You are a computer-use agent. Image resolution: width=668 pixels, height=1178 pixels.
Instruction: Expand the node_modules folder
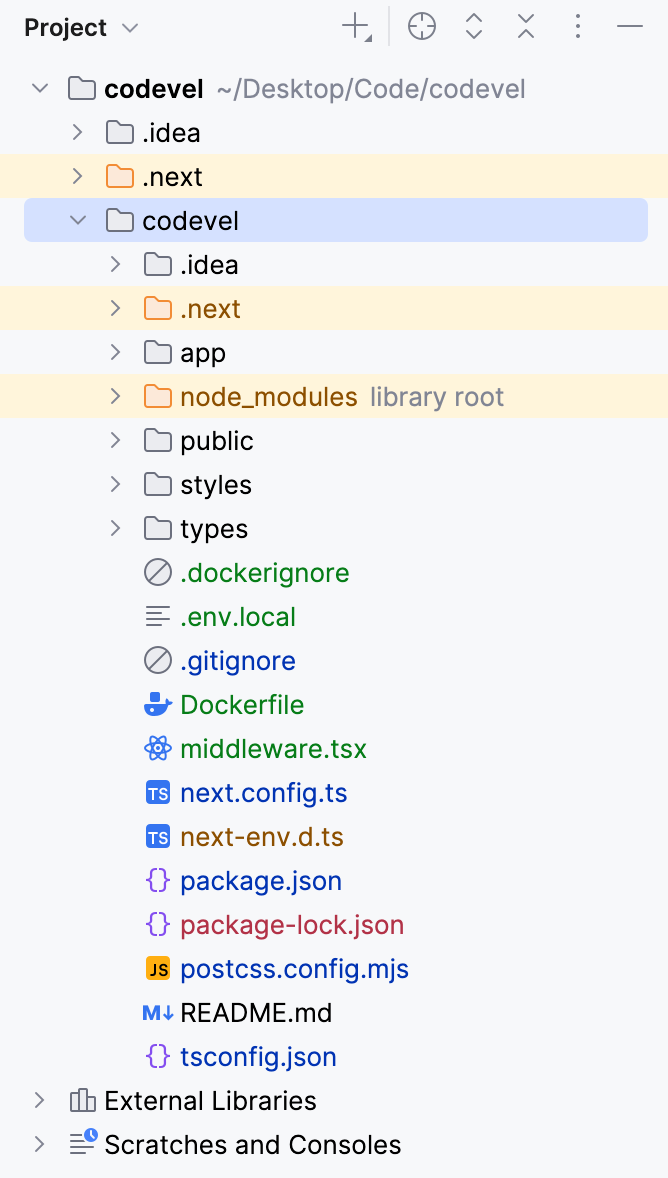[x=116, y=397]
